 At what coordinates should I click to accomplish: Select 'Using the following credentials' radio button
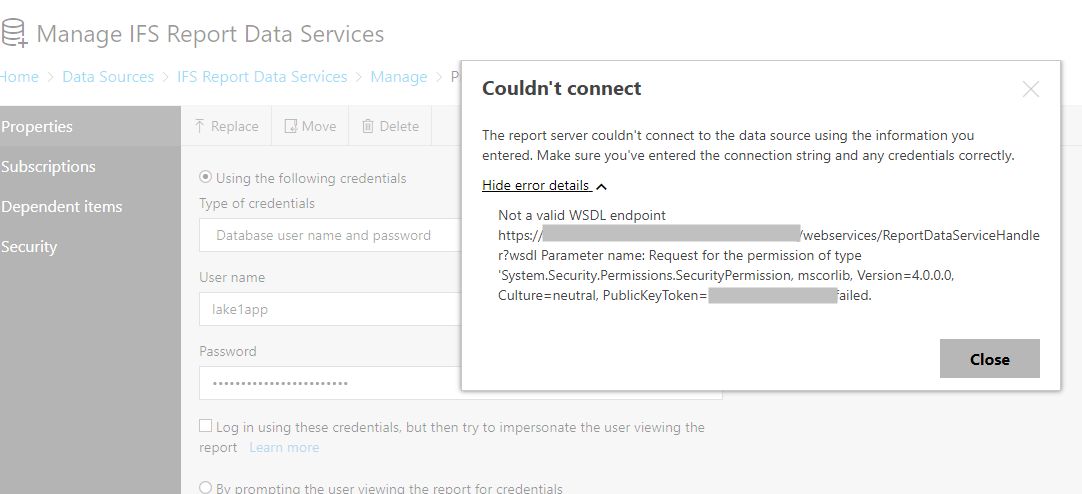(x=205, y=177)
